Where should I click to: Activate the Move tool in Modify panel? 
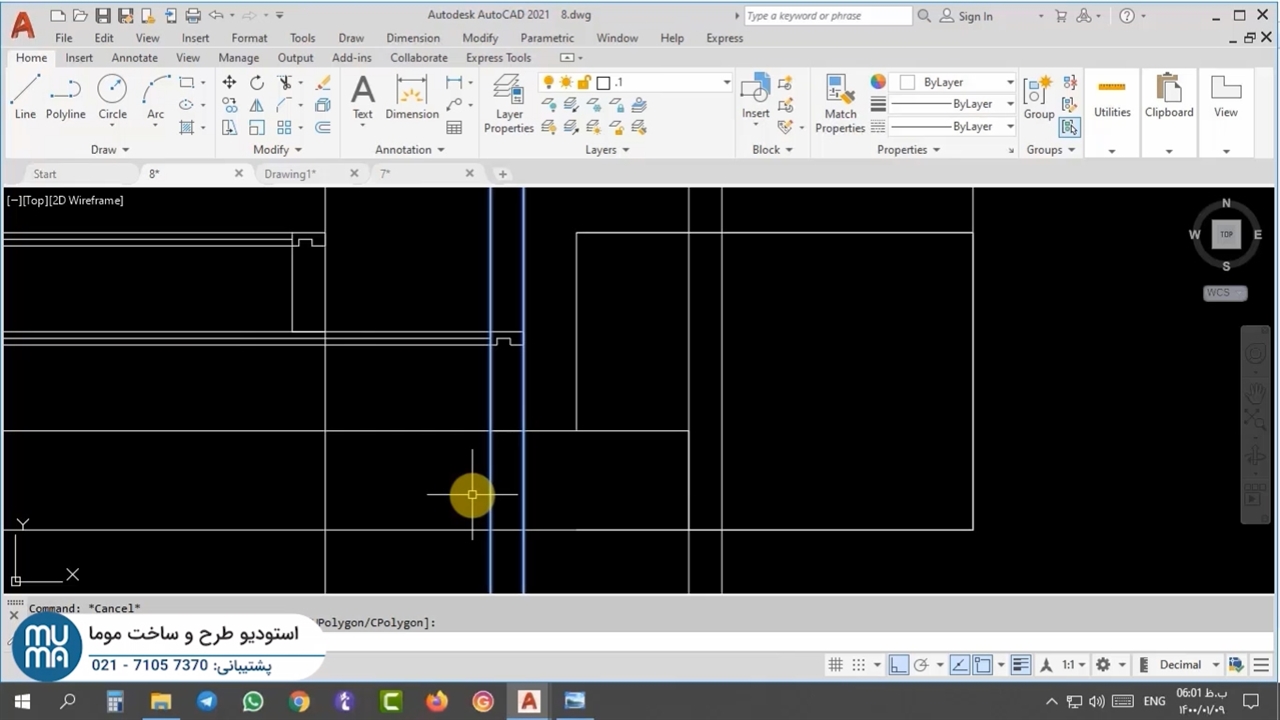point(229,83)
